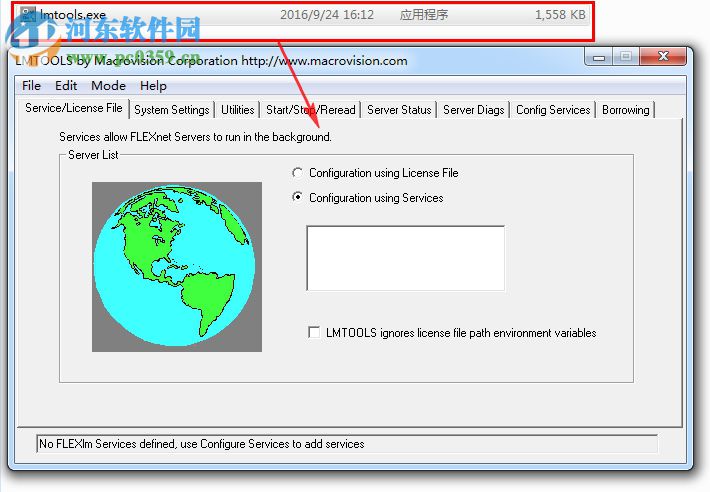Click the Services allow FLEXnet Servers description

(195, 137)
